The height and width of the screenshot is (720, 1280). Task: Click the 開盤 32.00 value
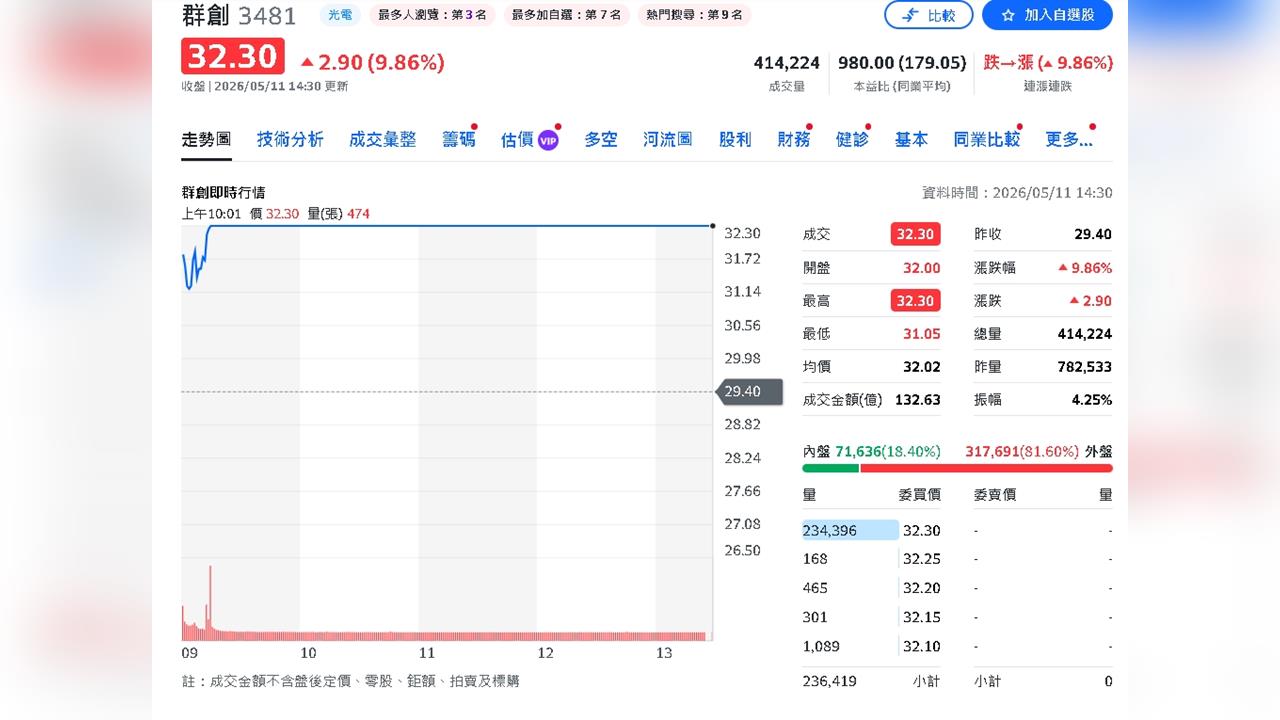click(x=921, y=268)
